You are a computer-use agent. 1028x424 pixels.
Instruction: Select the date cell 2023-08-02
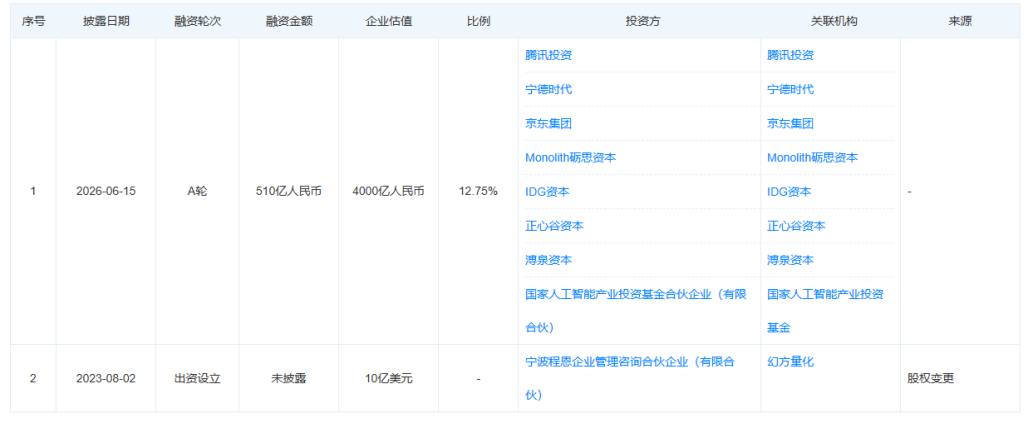point(106,379)
